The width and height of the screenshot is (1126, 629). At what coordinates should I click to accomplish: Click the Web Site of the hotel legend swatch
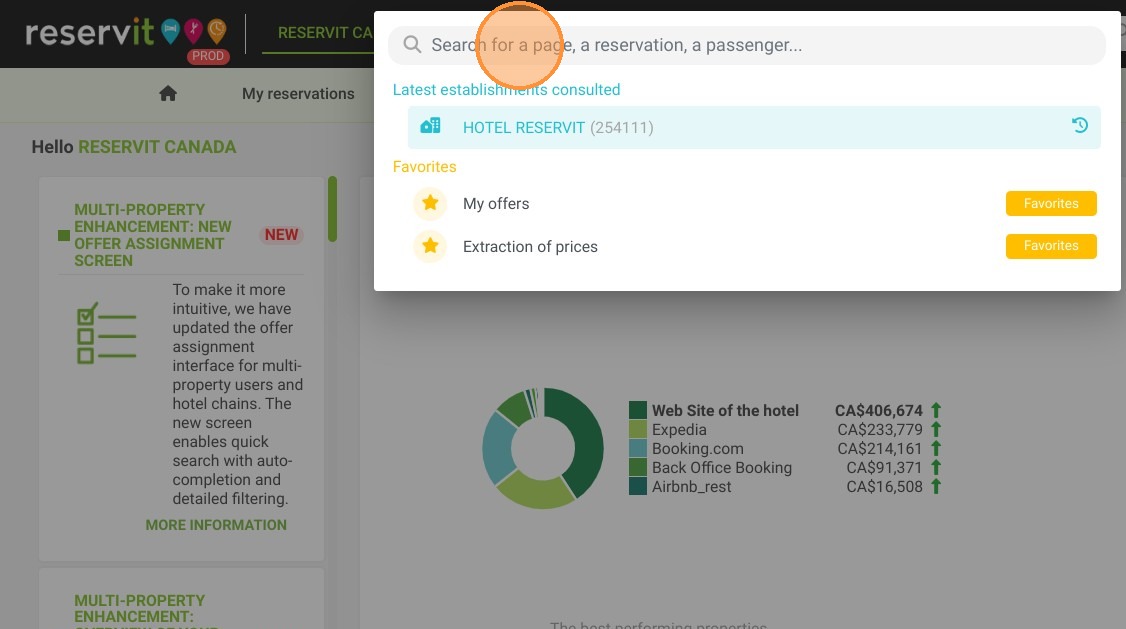click(638, 410)
